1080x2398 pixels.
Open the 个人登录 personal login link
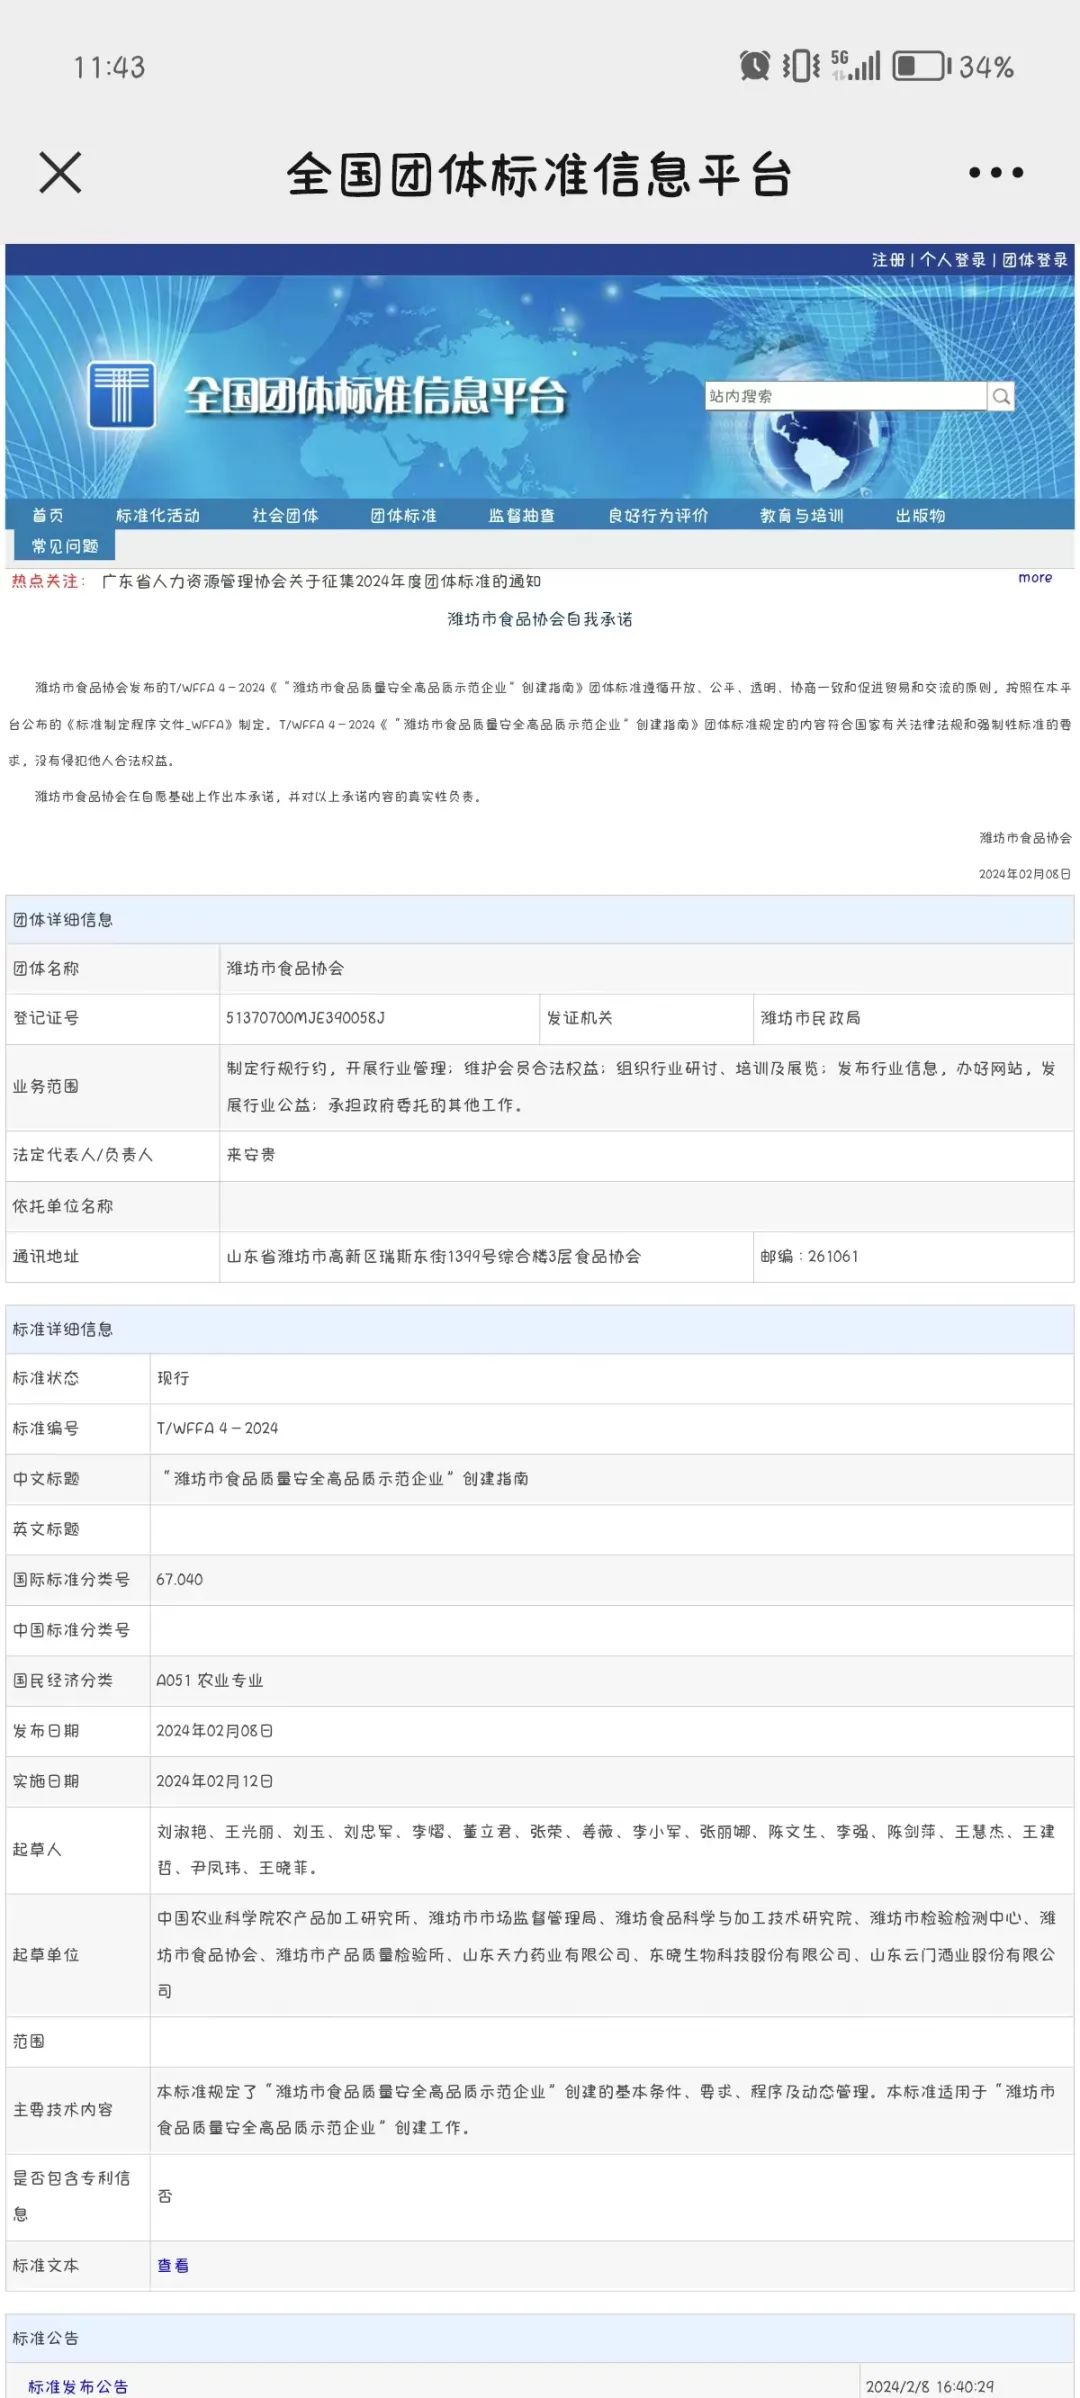coord(952,260)
